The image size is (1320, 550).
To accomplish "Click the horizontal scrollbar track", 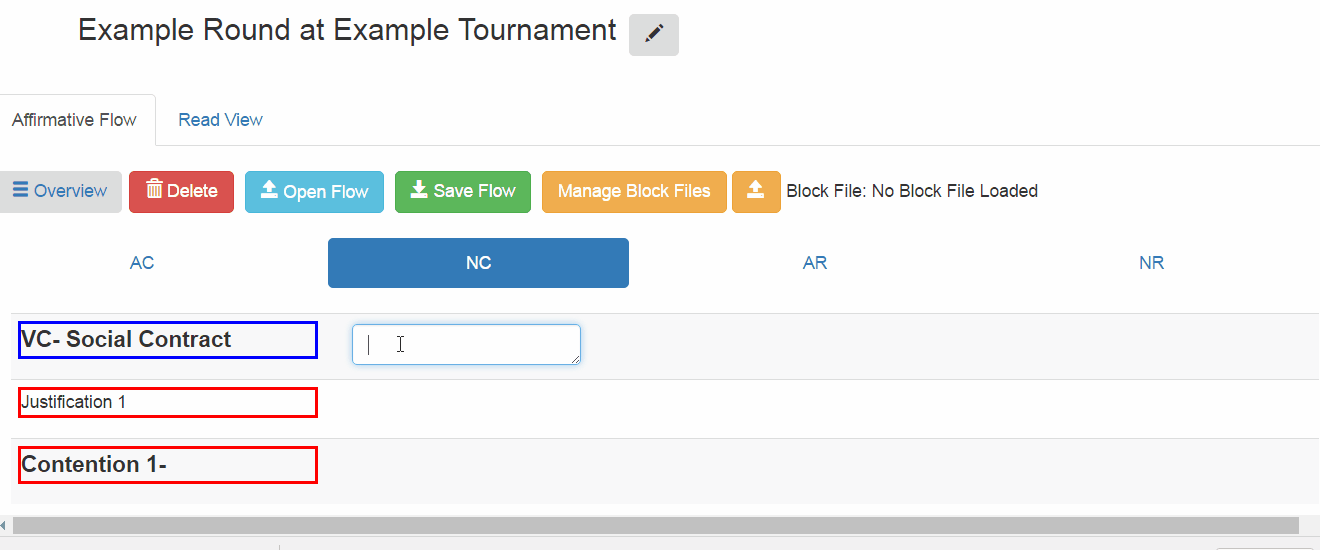I will (x=655, y=525).
